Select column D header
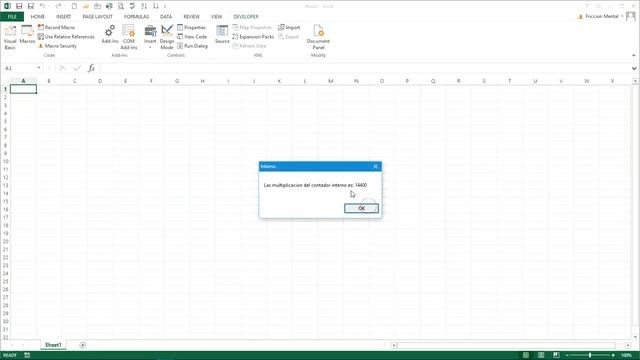Image resolution: width=640 pixels, height=360 pixels. 100,81
